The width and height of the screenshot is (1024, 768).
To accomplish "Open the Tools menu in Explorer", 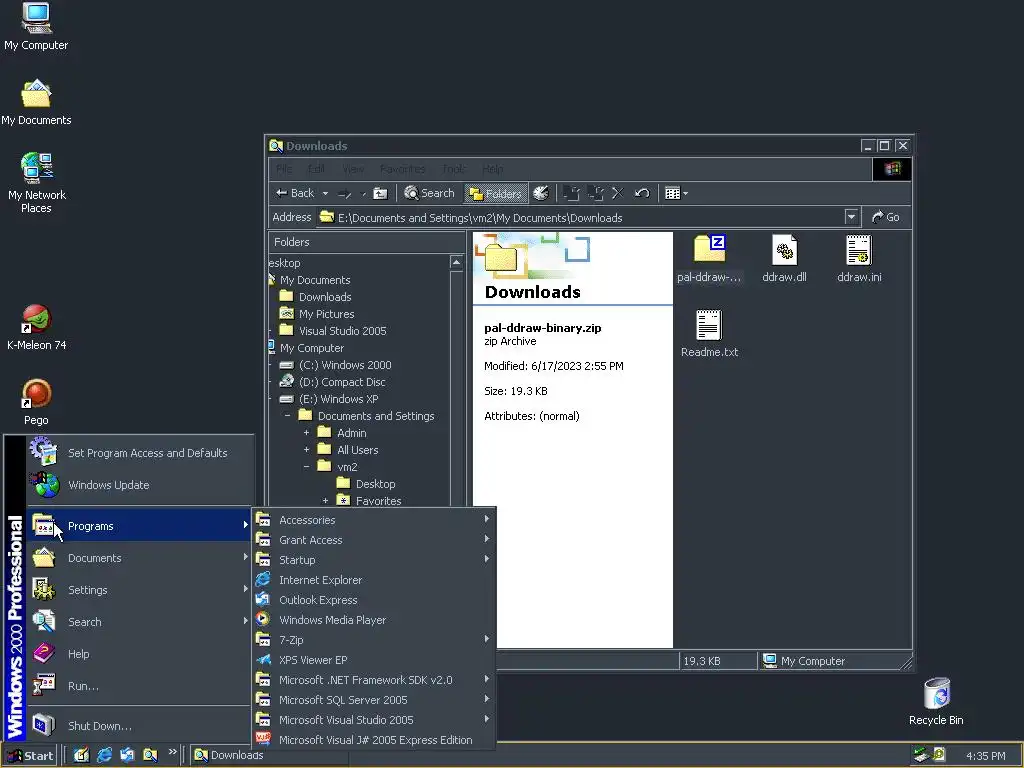I will [454, 169].
